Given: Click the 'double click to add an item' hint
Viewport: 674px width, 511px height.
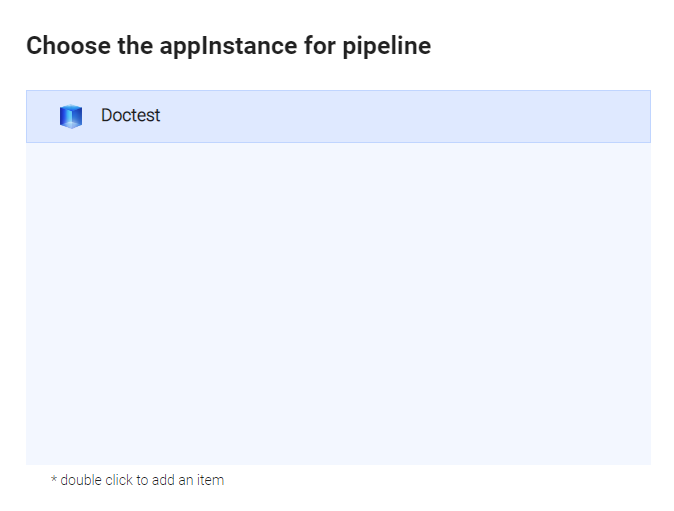Looking at the screenshot, I should point(138,480).
